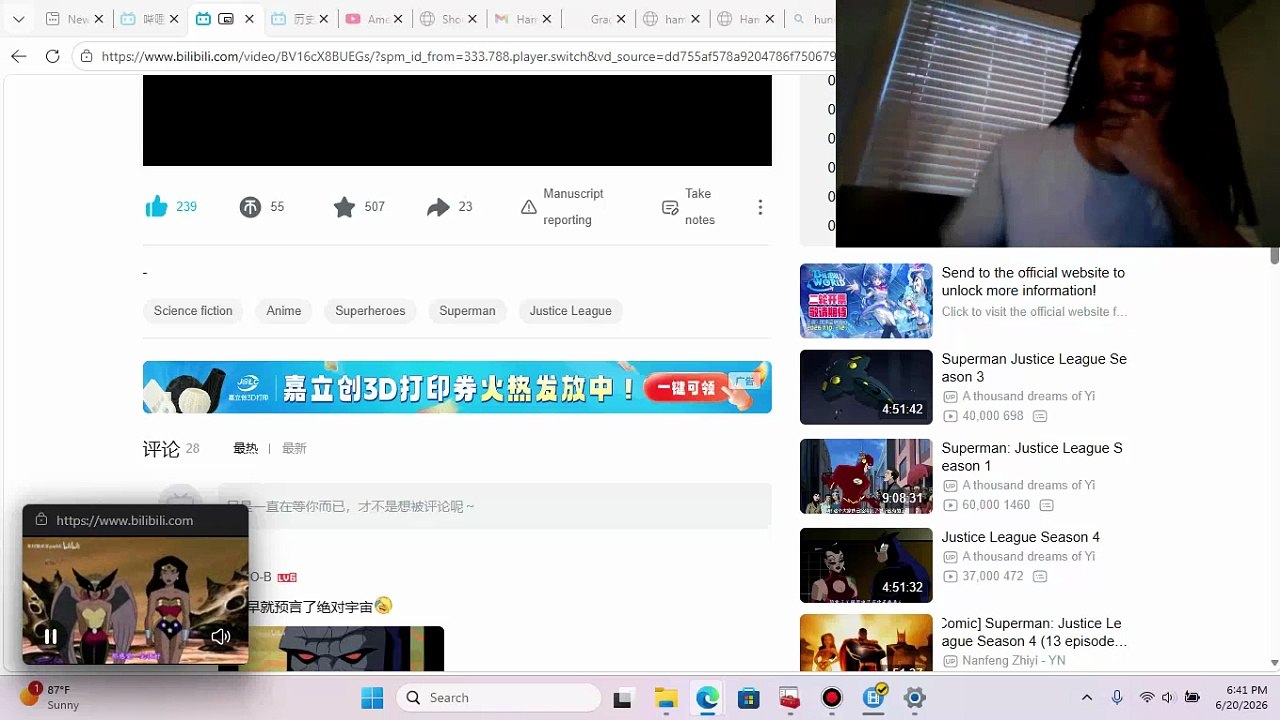Switch to the second bilibili tab
The width and height of the screenshot is (1280, 720).
tap(226, 19)
